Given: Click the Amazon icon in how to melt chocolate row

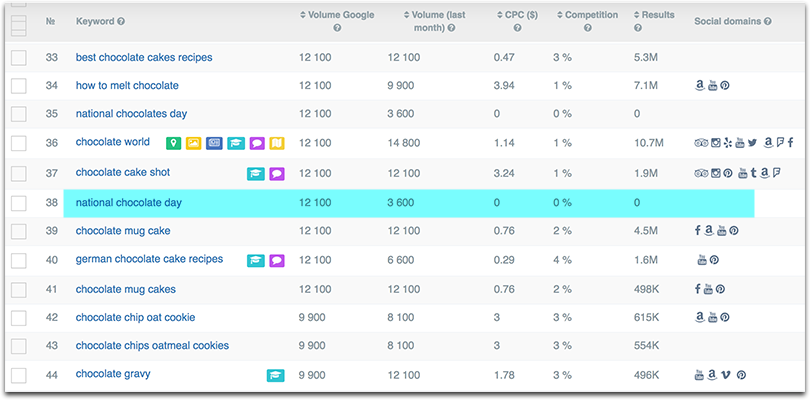Looking at the screenshot, I should (x=700, y=85).
